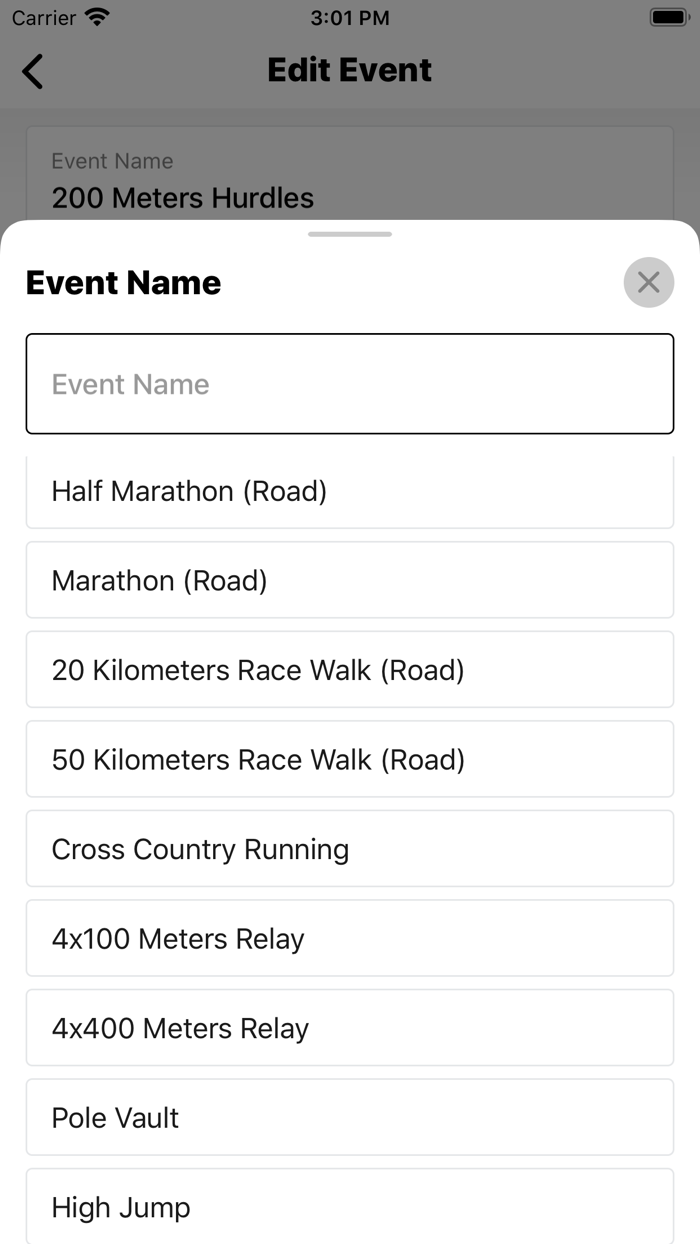Screen dimensions: 700x1244
Task: Focus the Event Name search field
Action: pos(350,384)
